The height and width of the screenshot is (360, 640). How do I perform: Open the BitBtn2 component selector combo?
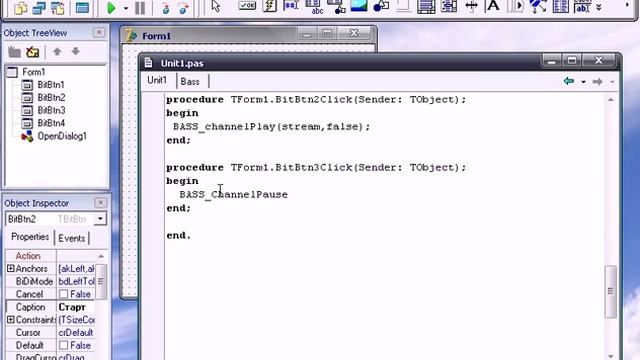click(100, 219)
